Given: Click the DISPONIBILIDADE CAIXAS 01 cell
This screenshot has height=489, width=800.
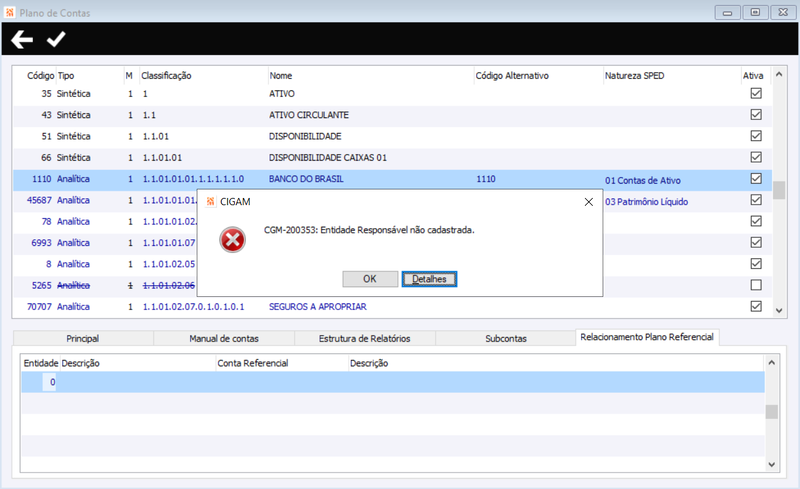Looking at the screenshot, I should point(328,157).
